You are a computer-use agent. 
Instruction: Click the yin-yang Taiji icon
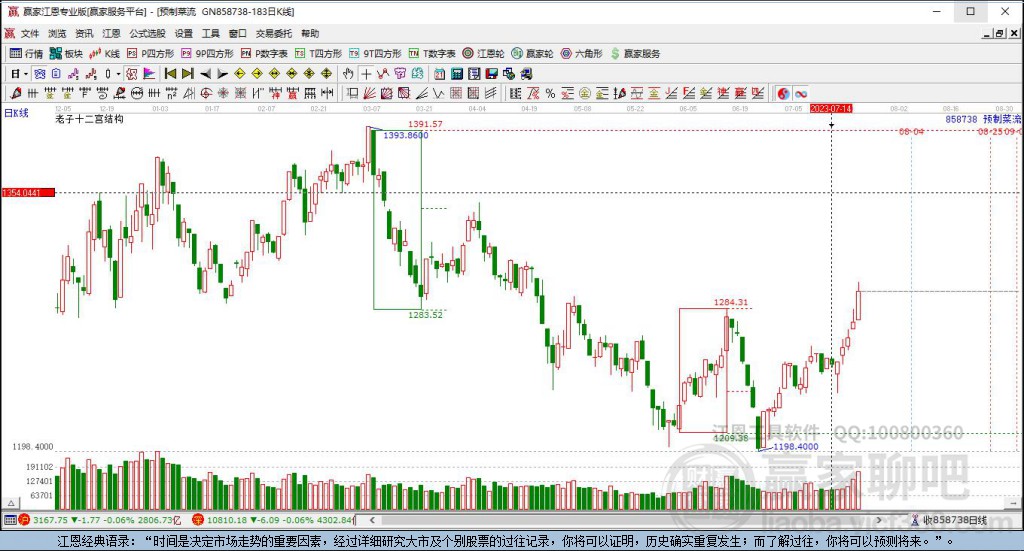point(783,93)
